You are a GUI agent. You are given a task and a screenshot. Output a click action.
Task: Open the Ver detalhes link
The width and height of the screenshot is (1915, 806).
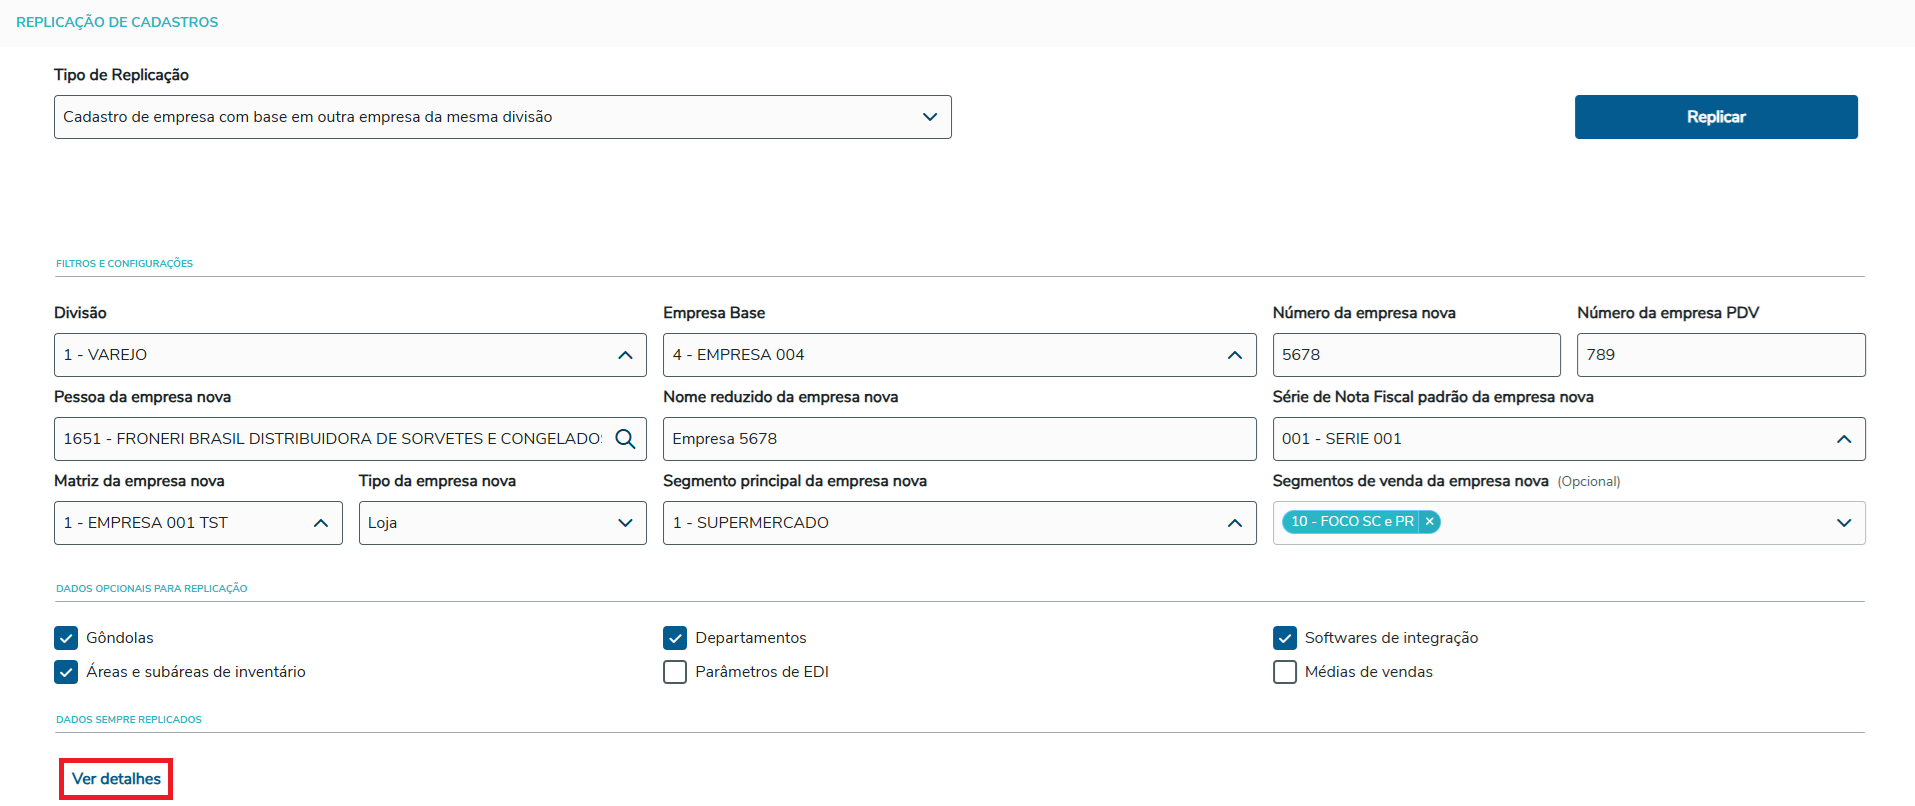click(116, 779)
